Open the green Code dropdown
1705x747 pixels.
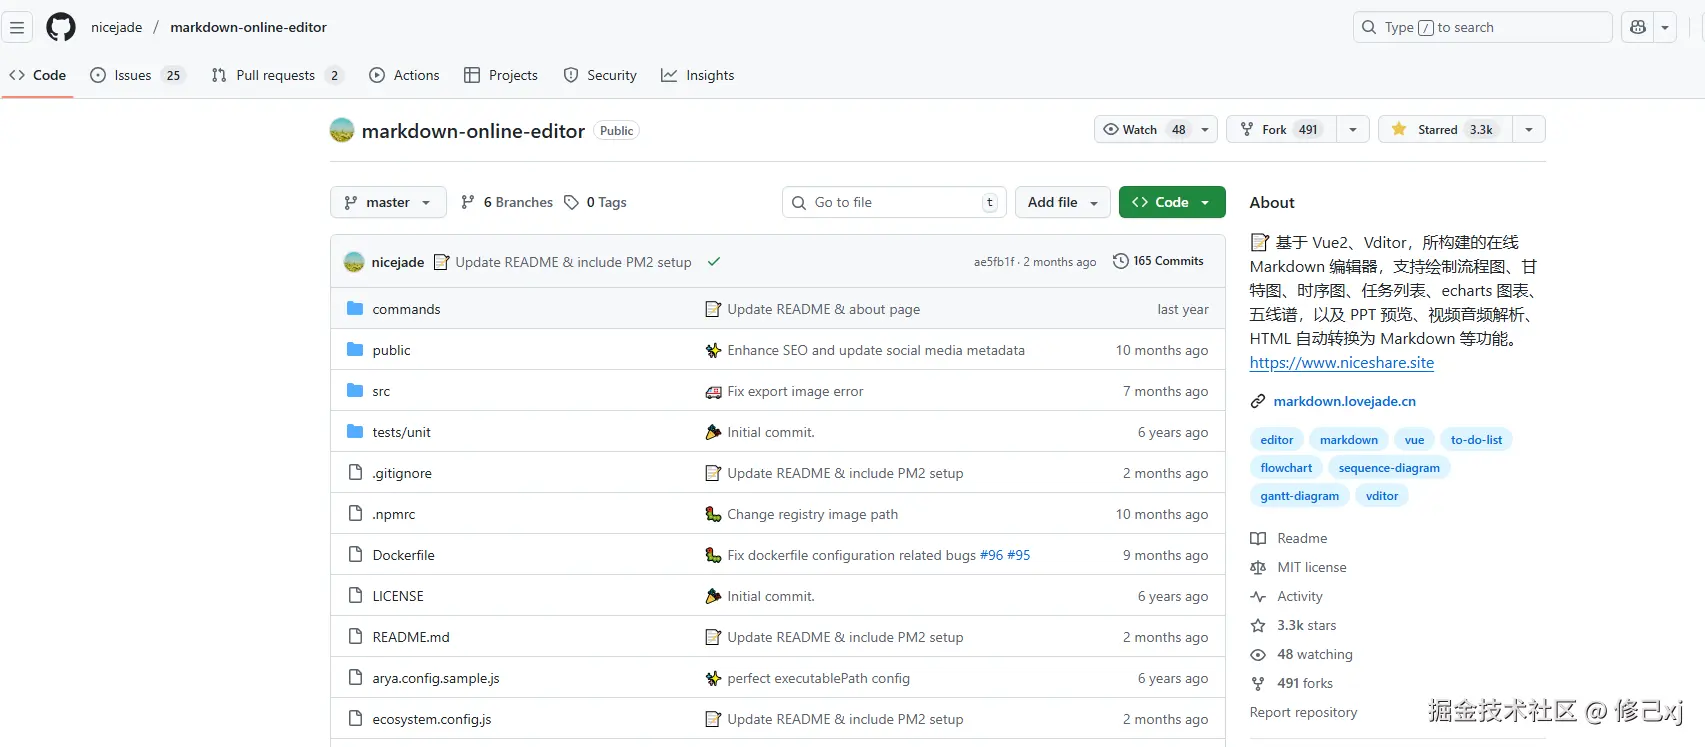(1171, 202)
